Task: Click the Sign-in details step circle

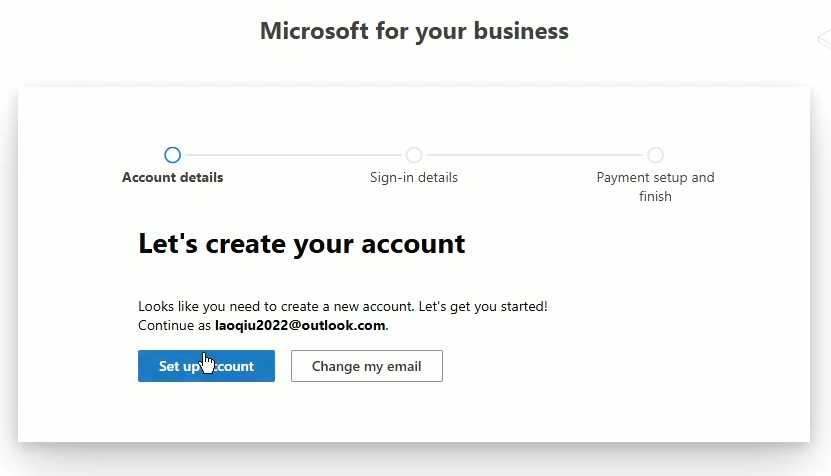Action: 414,155
